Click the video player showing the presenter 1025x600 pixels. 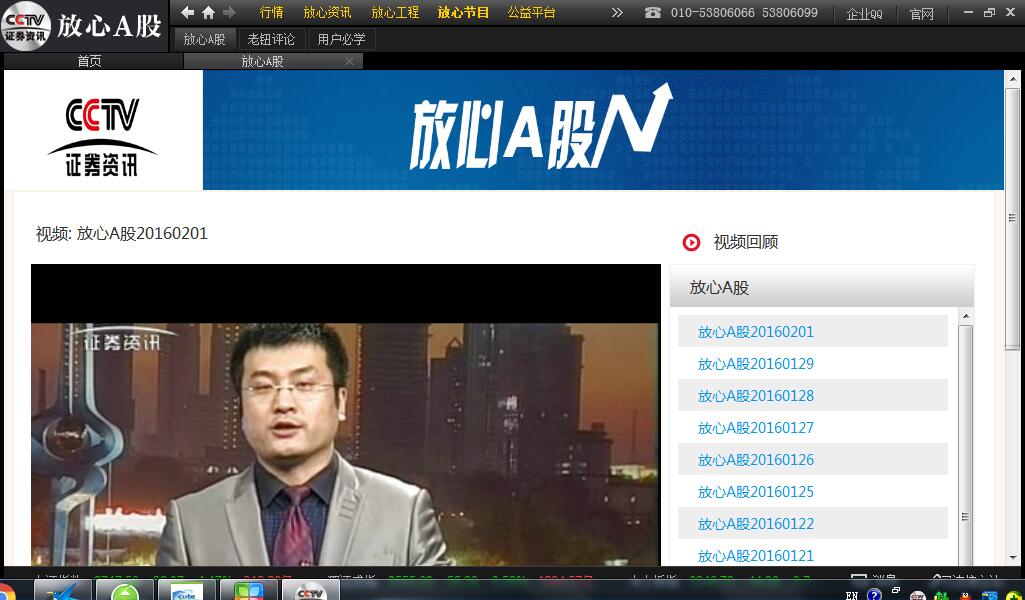[x=346, y=415]
